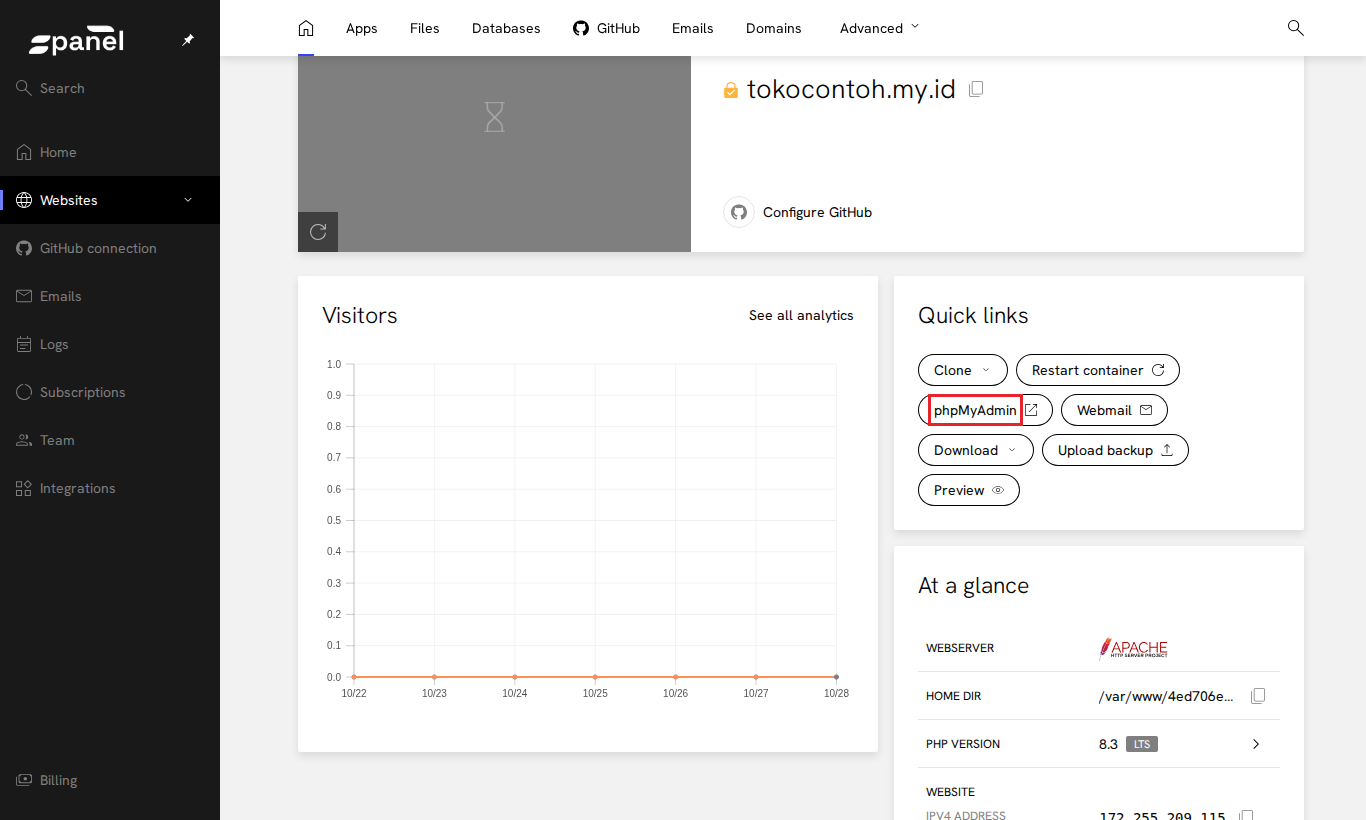Image resolution: width=1366 pixels, height=820 pixels.
Task: Click the Upload backup button
Action: (x=1115, y=450)
